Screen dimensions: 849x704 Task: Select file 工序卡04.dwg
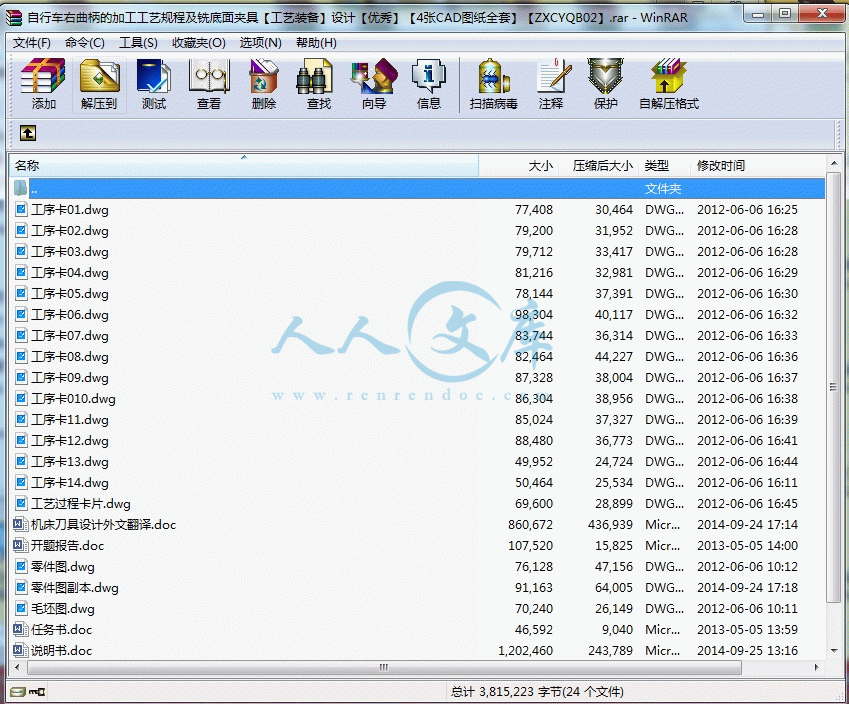pos(70,272)
